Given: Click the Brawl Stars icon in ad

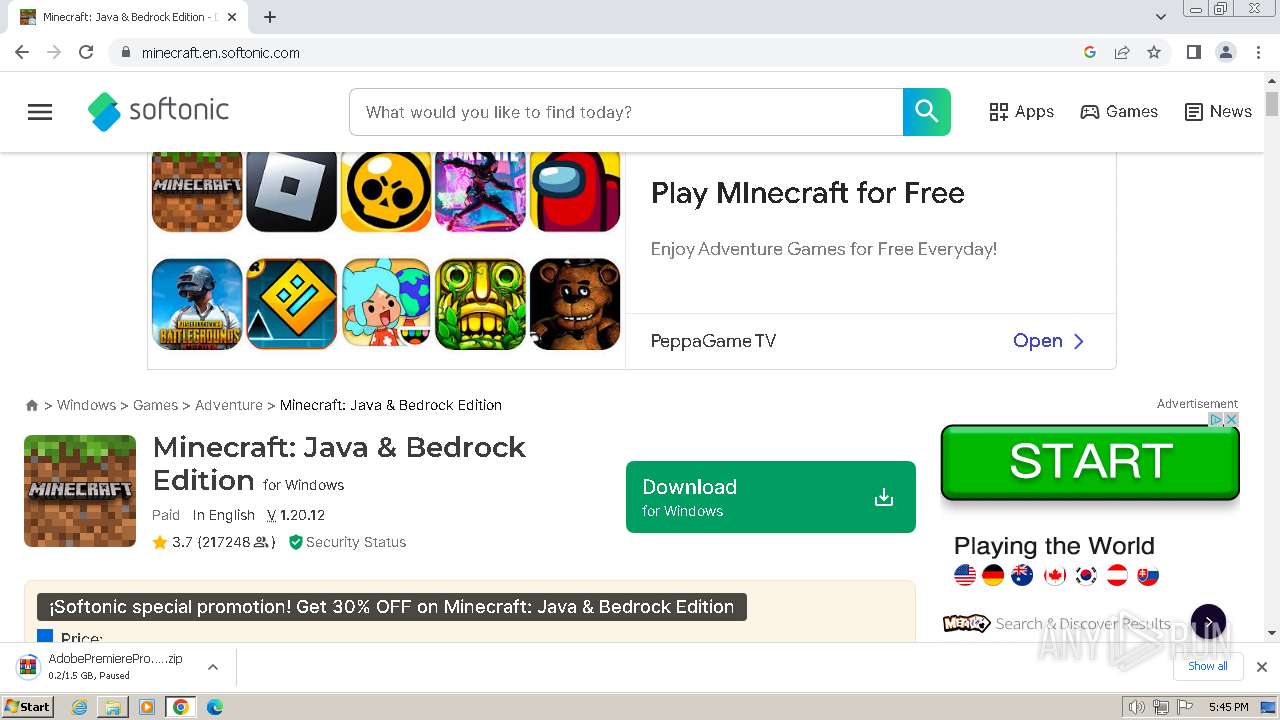Looking at the screenshot, I should point(386,190).
